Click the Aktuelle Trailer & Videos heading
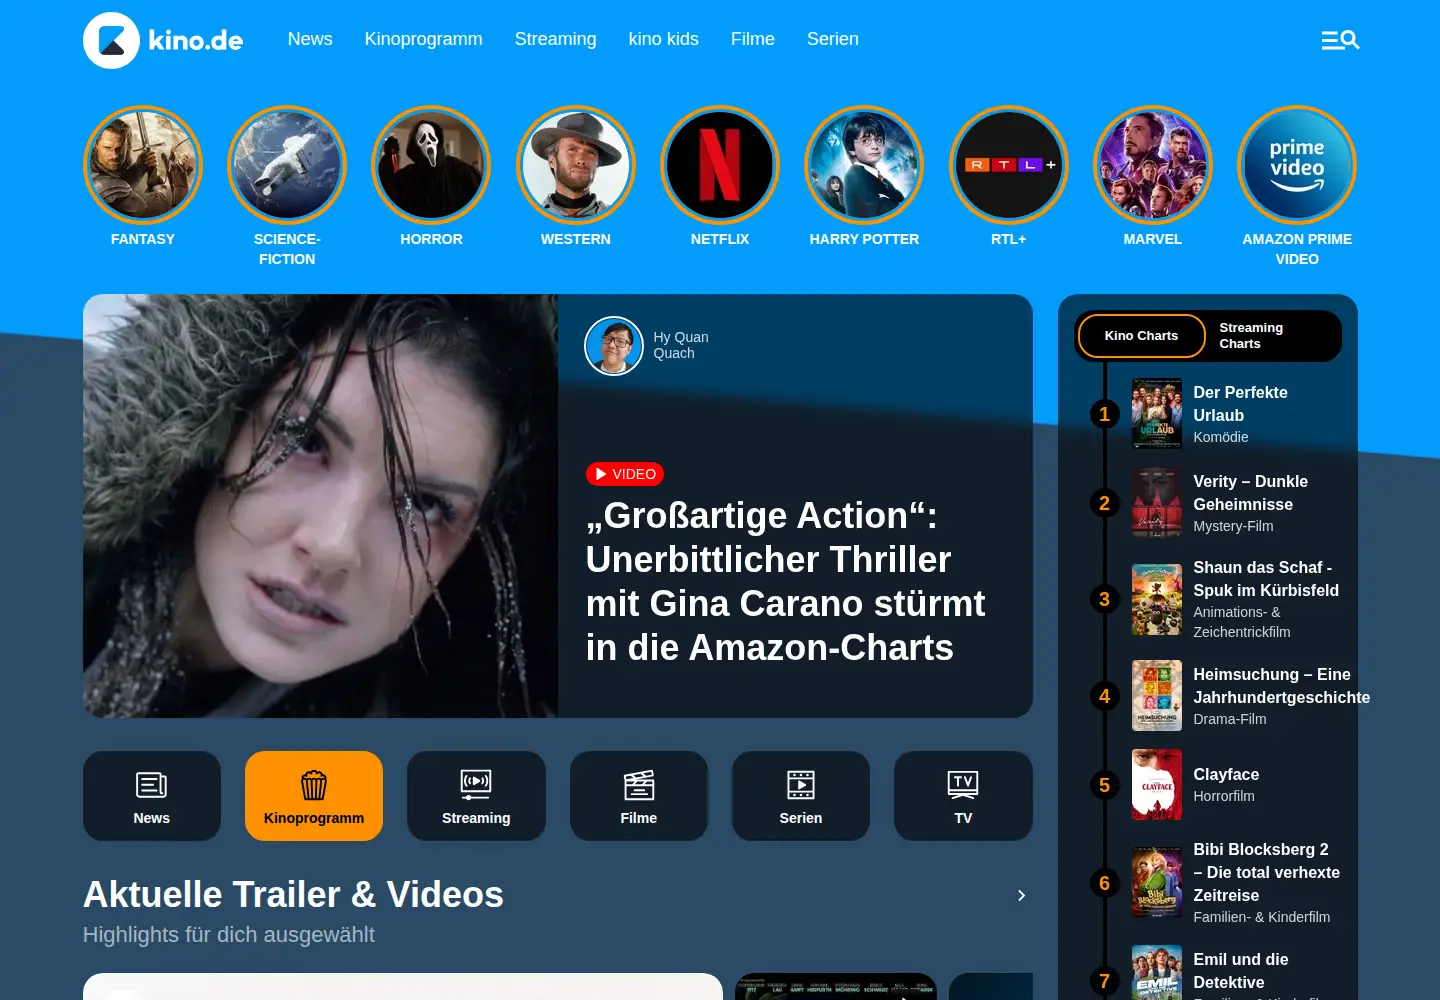 293,895
